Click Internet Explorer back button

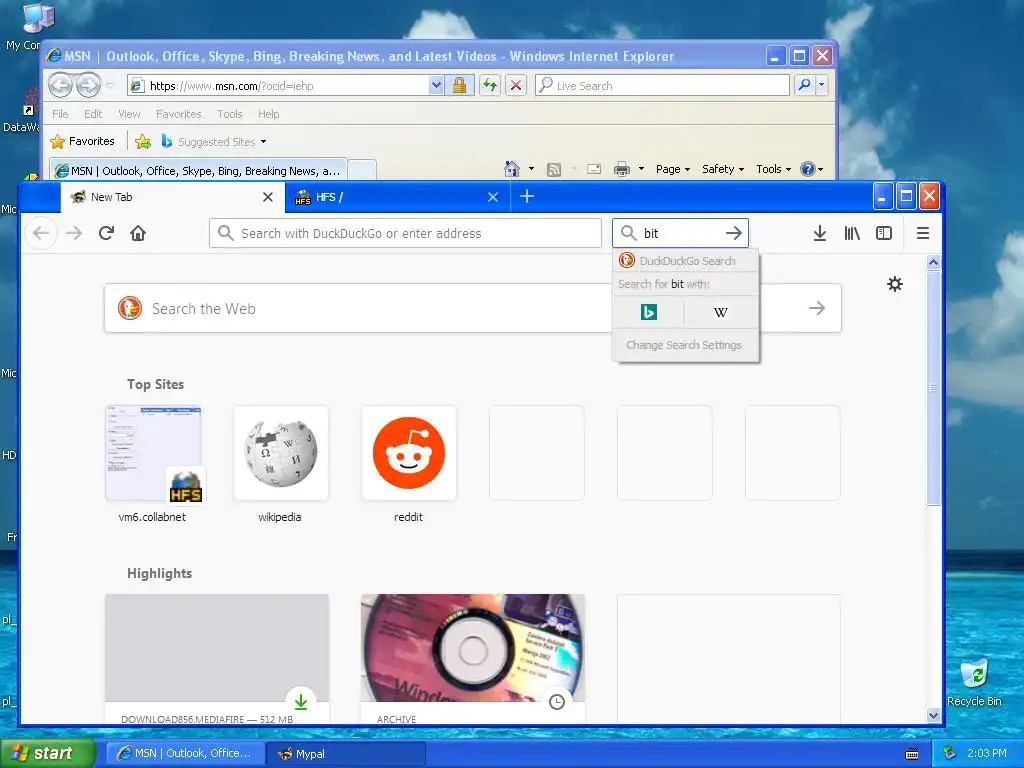pos(60,85)
